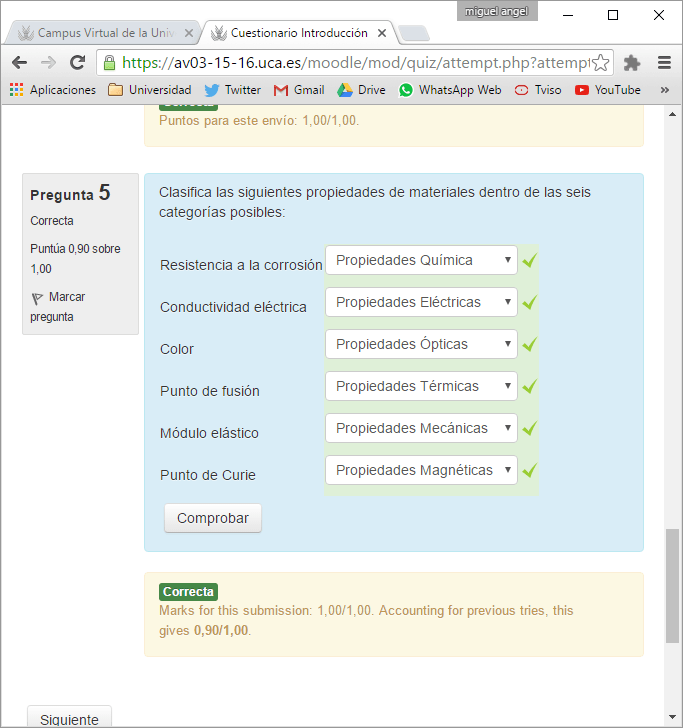Click the Punto de Curie label

(x=208, y=475)
